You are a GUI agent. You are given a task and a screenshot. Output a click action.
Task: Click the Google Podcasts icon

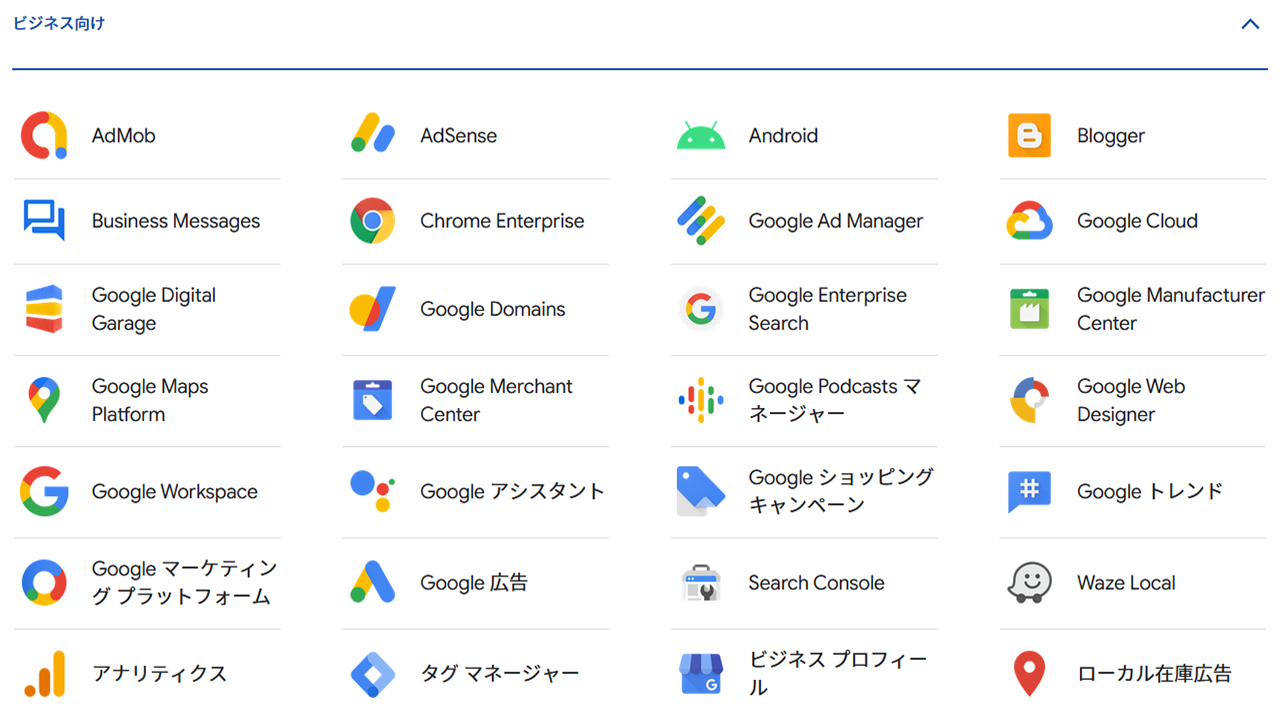(700, 400)
